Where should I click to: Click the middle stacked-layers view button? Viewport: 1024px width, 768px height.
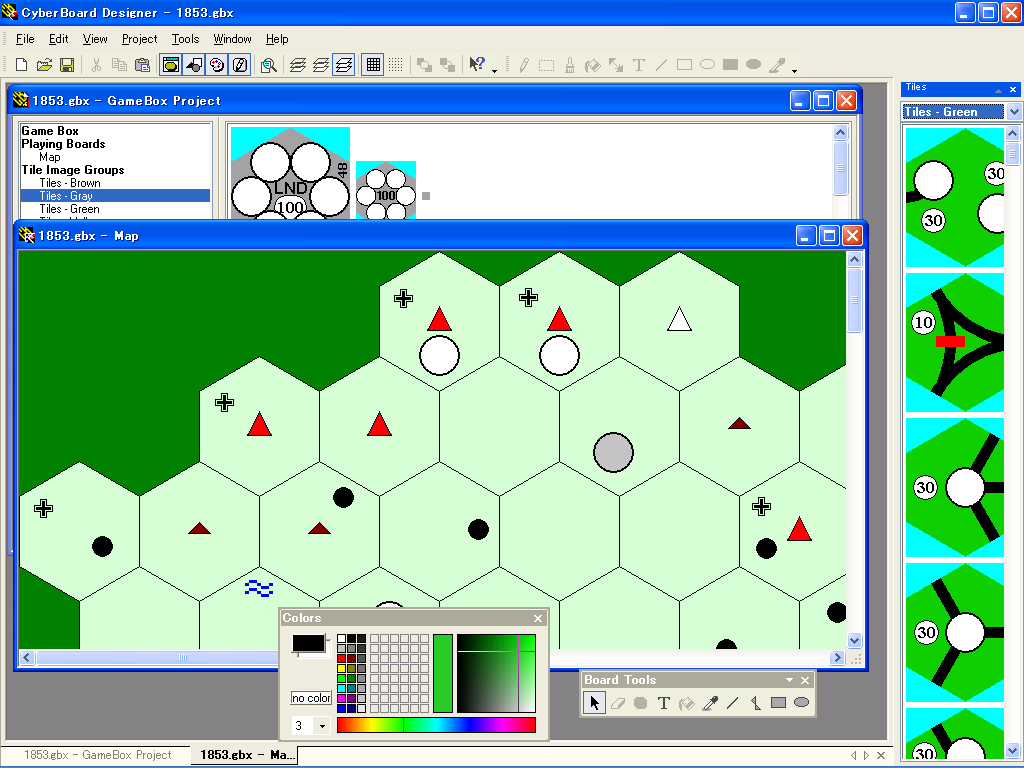click(321, 65)
